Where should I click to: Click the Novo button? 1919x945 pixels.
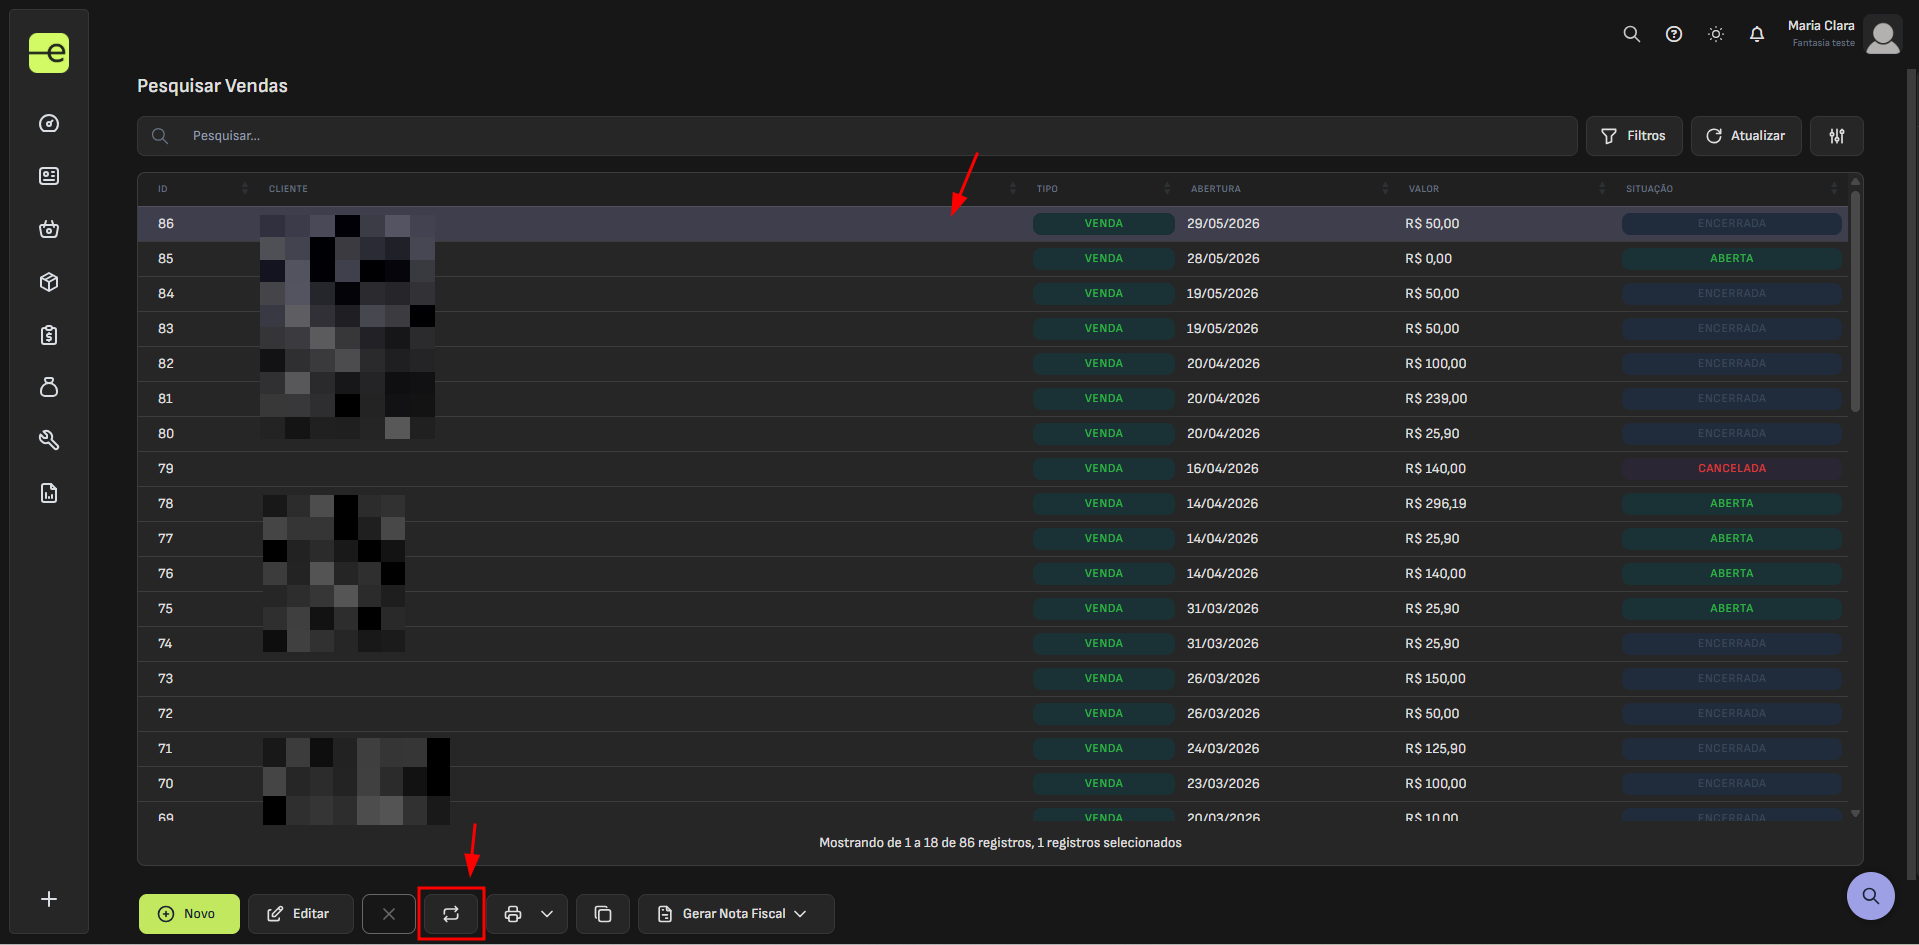pos(189,914)
